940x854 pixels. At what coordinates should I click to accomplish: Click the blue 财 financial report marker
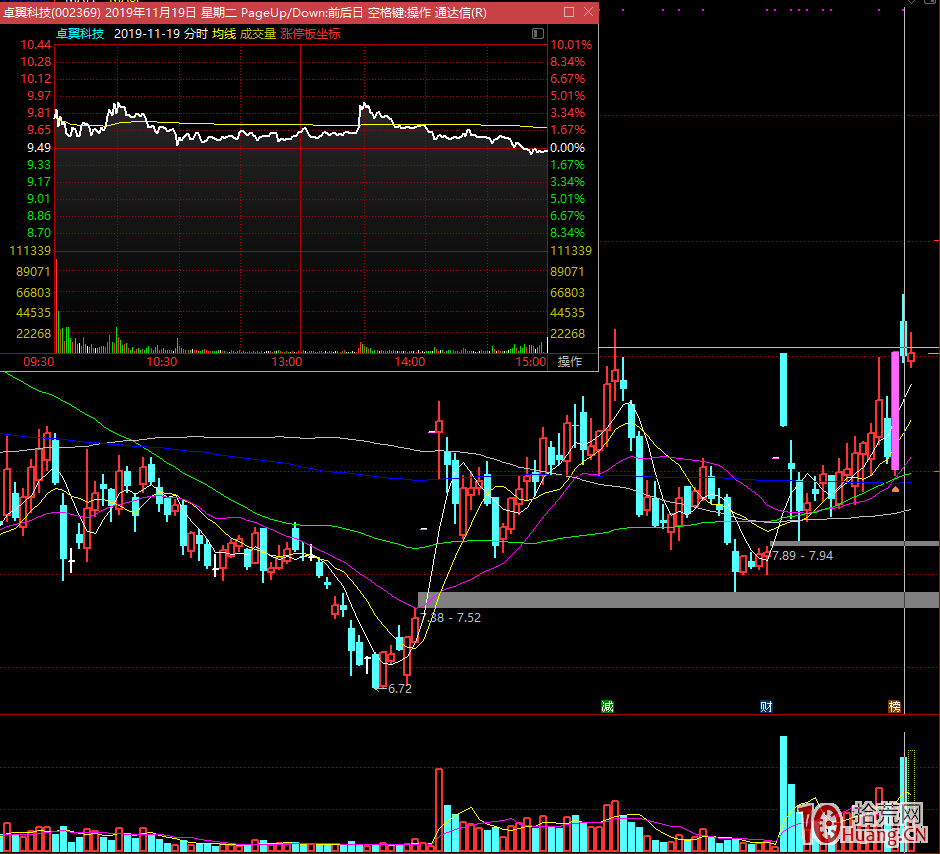[766, 707]
